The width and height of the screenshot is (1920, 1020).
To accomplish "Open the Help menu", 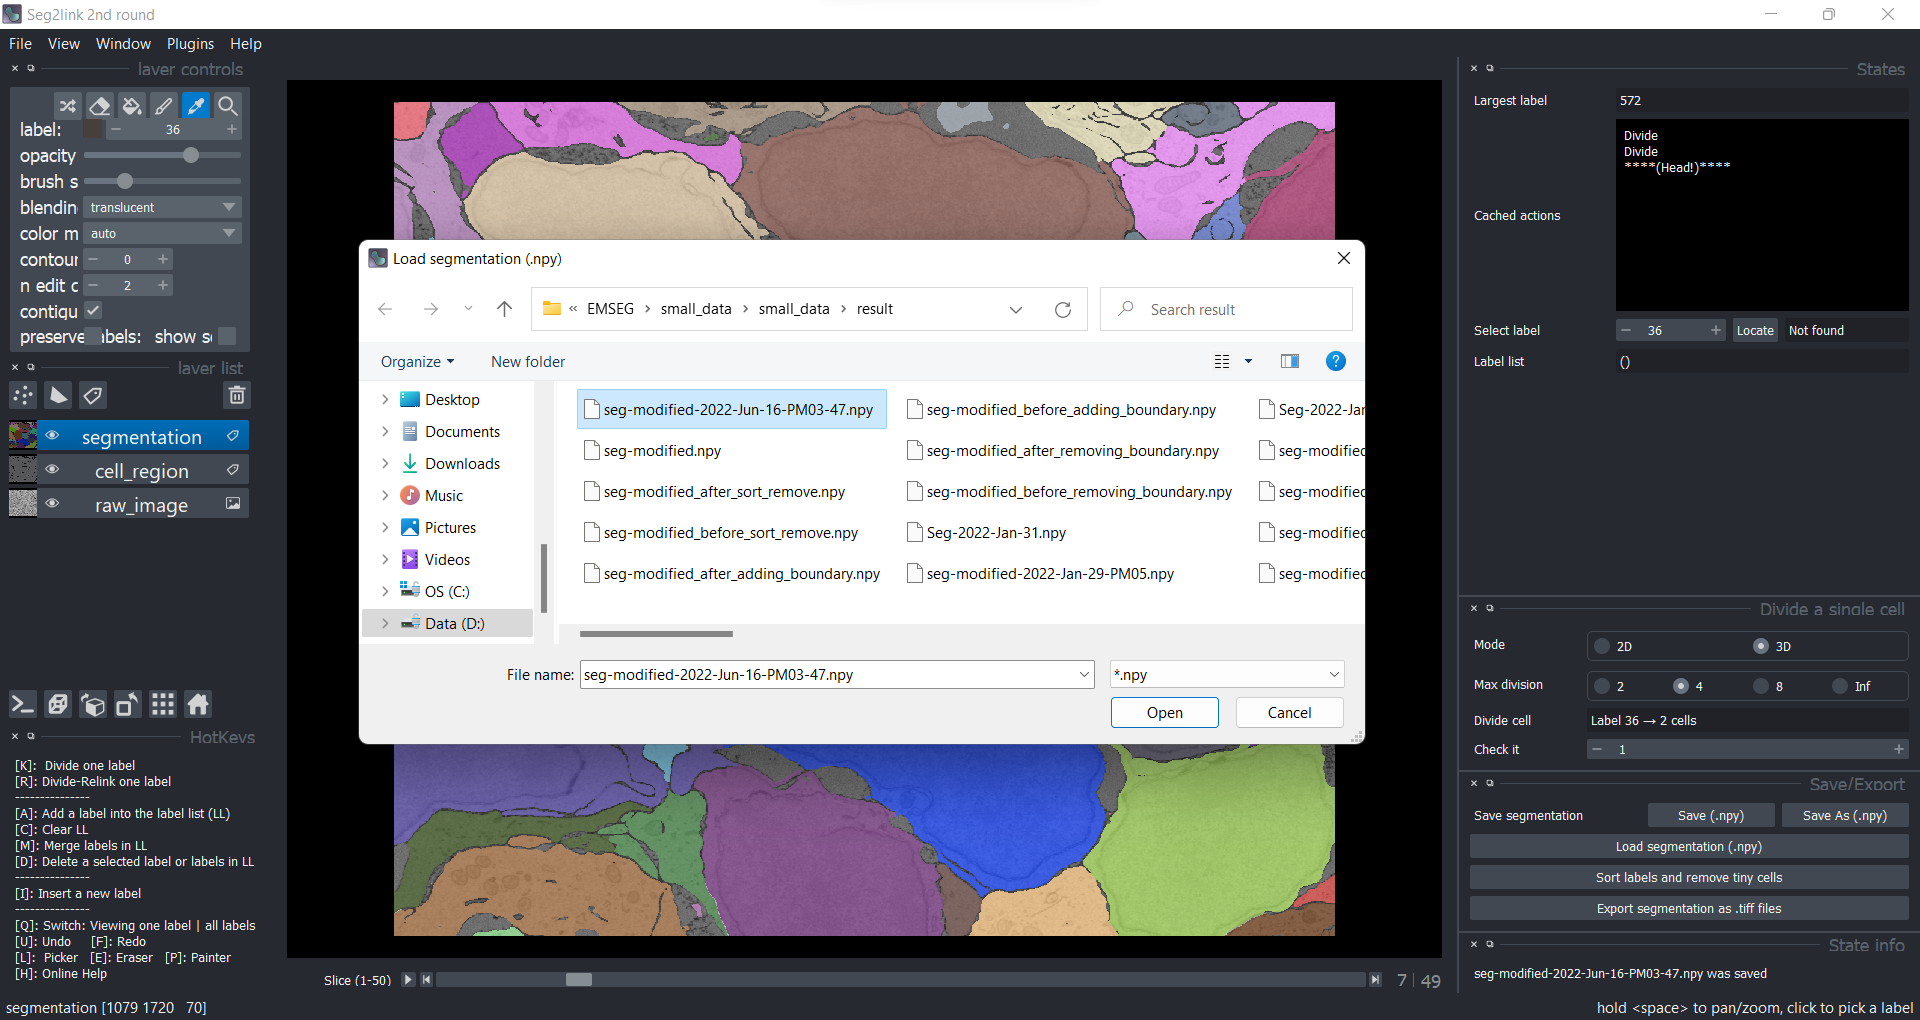I will [x=245, y=43].
